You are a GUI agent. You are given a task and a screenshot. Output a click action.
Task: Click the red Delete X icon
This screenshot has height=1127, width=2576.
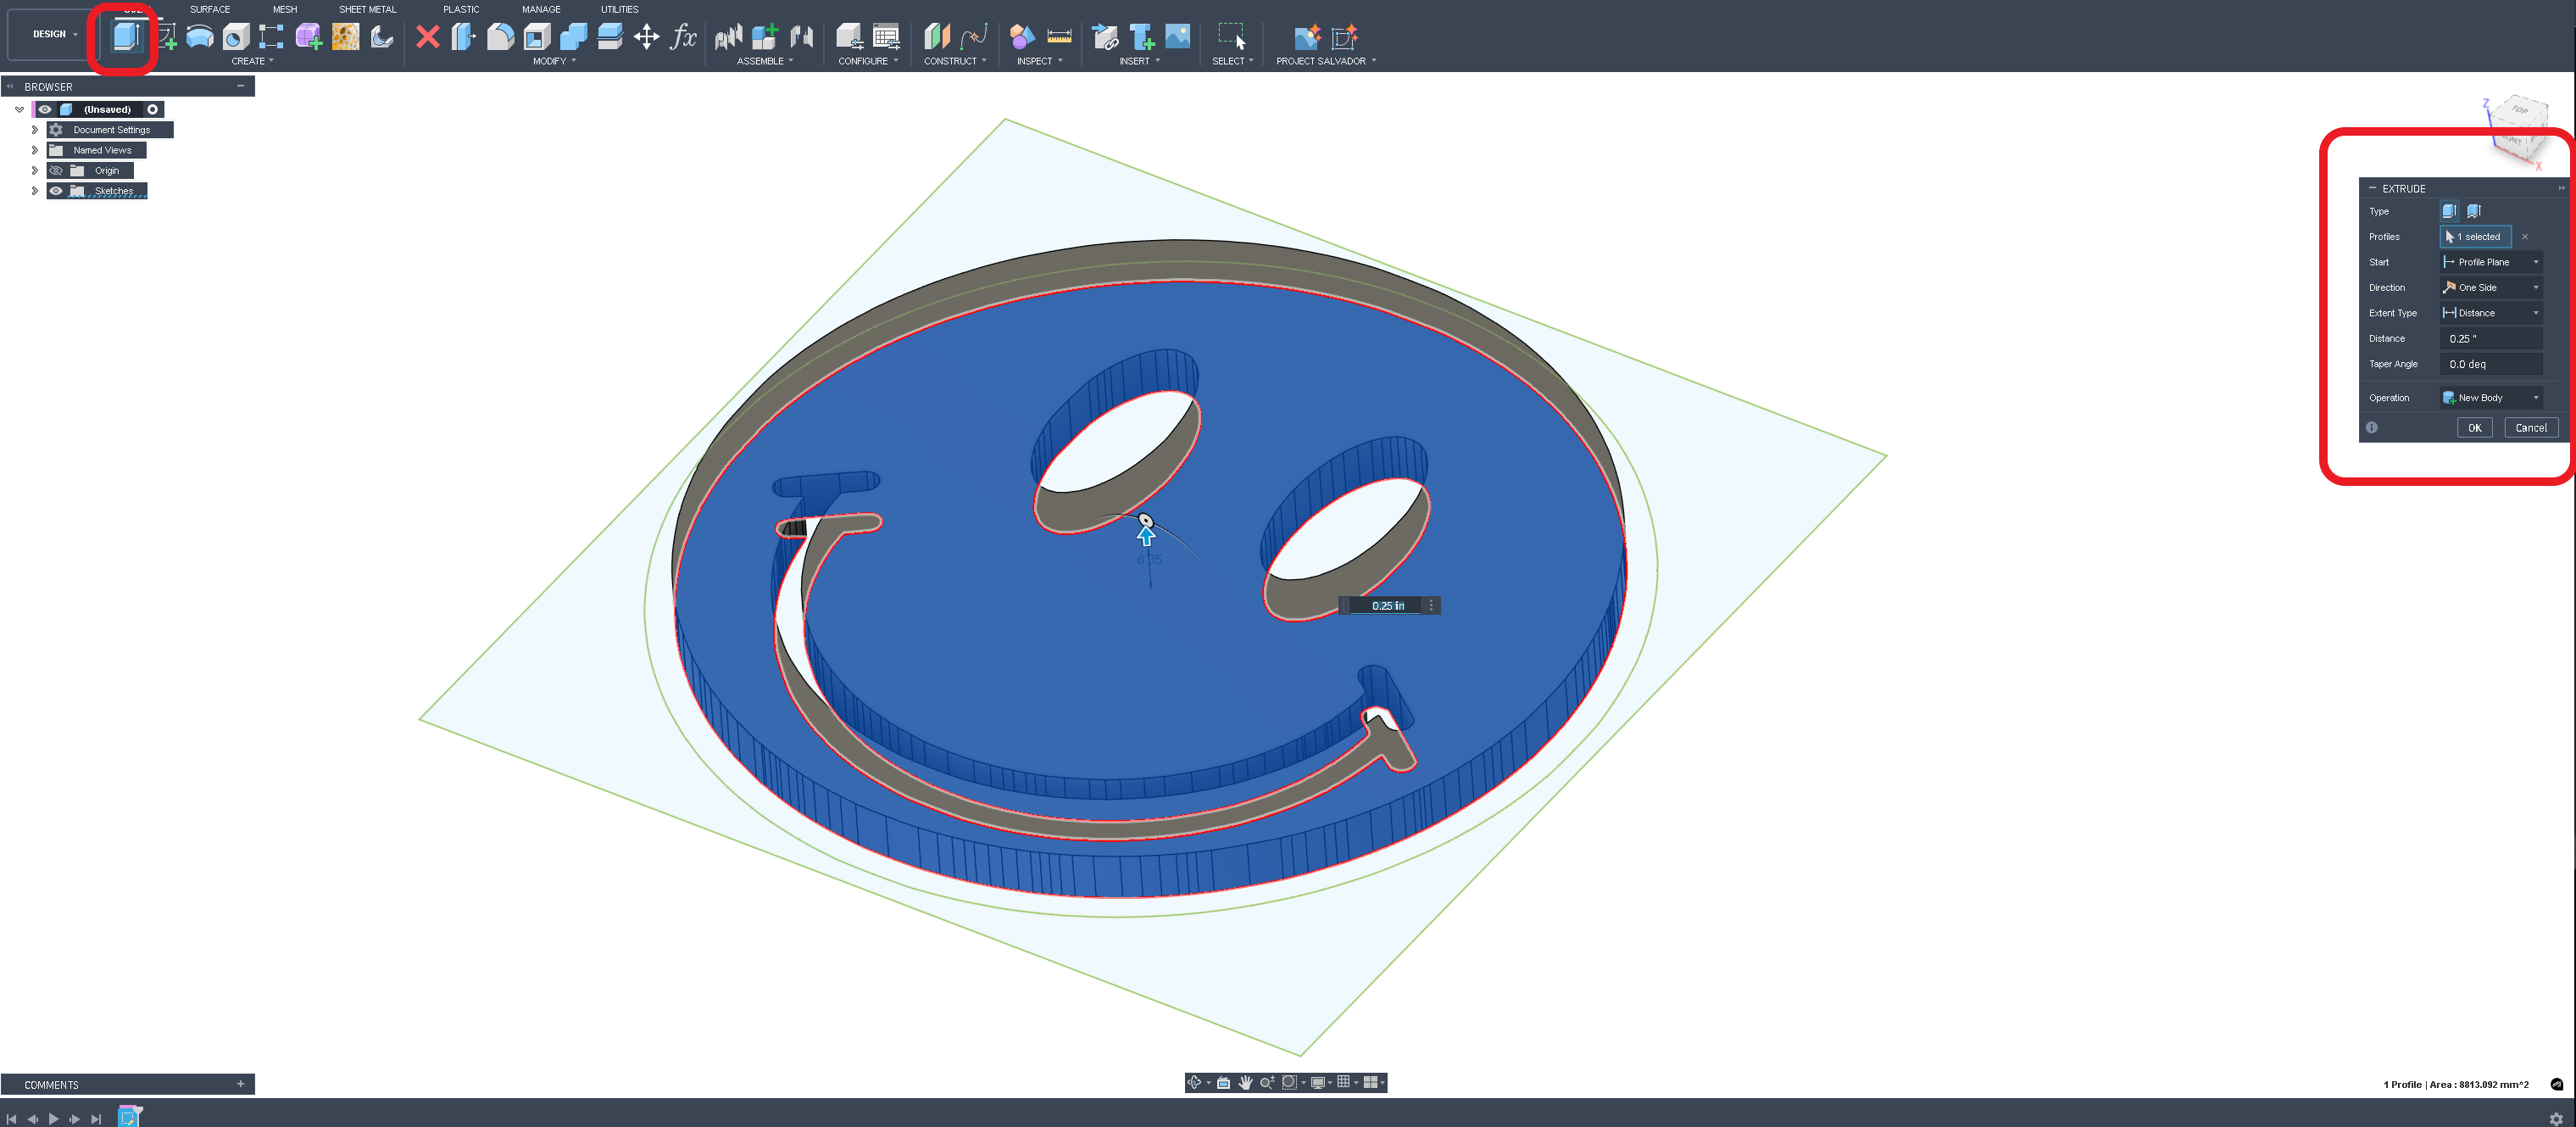click(x=427, y=37)
